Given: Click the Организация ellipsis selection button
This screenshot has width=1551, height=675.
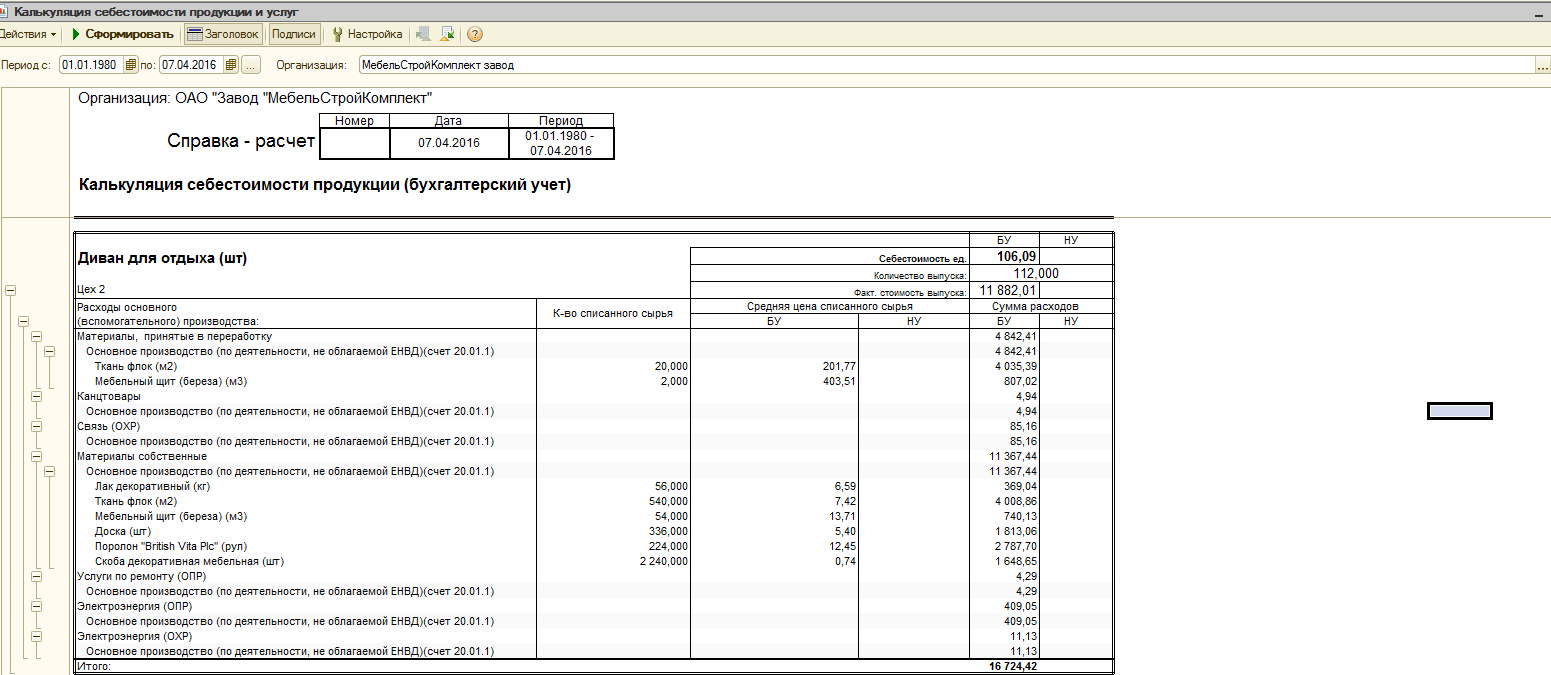Looking at the screenshot, I should pyautogui.click(x=1543, y=65).
